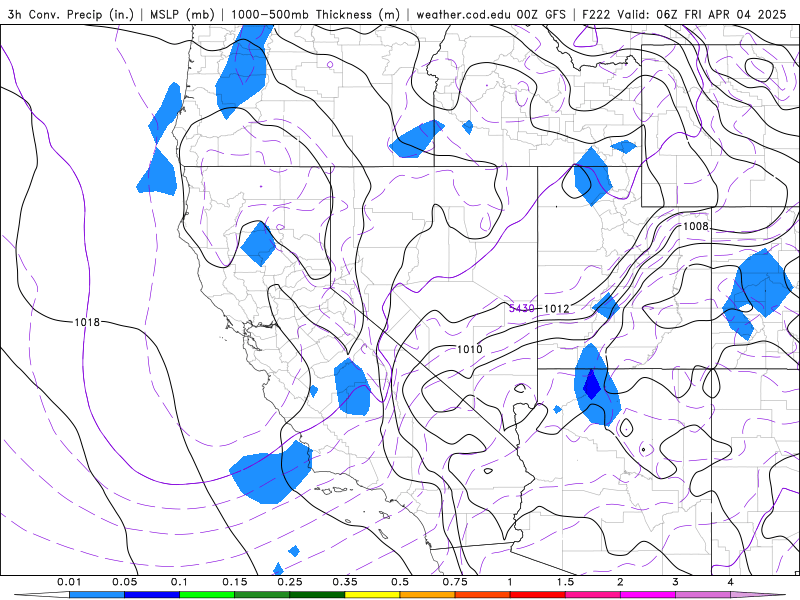Click the legend value 1.5
800x600 pixels.
(x=565, y=582)
